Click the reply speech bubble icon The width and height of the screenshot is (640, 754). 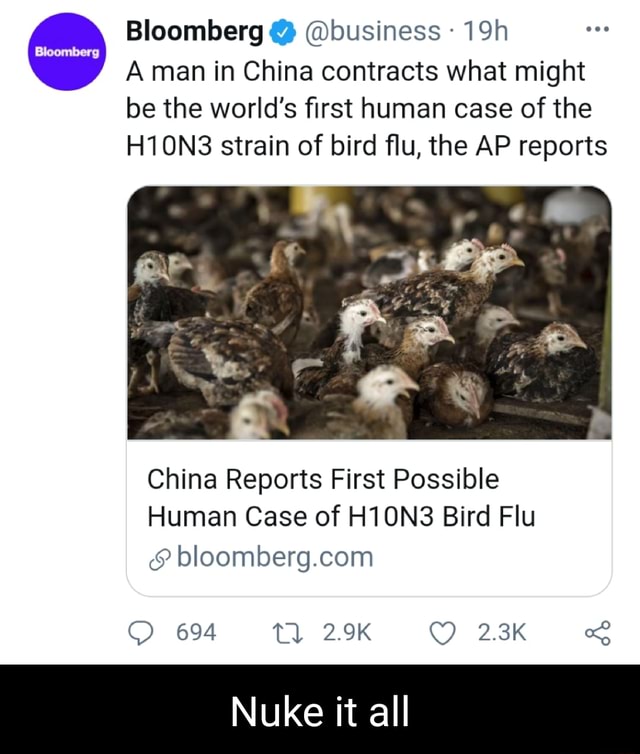click(x=140, y=633)
